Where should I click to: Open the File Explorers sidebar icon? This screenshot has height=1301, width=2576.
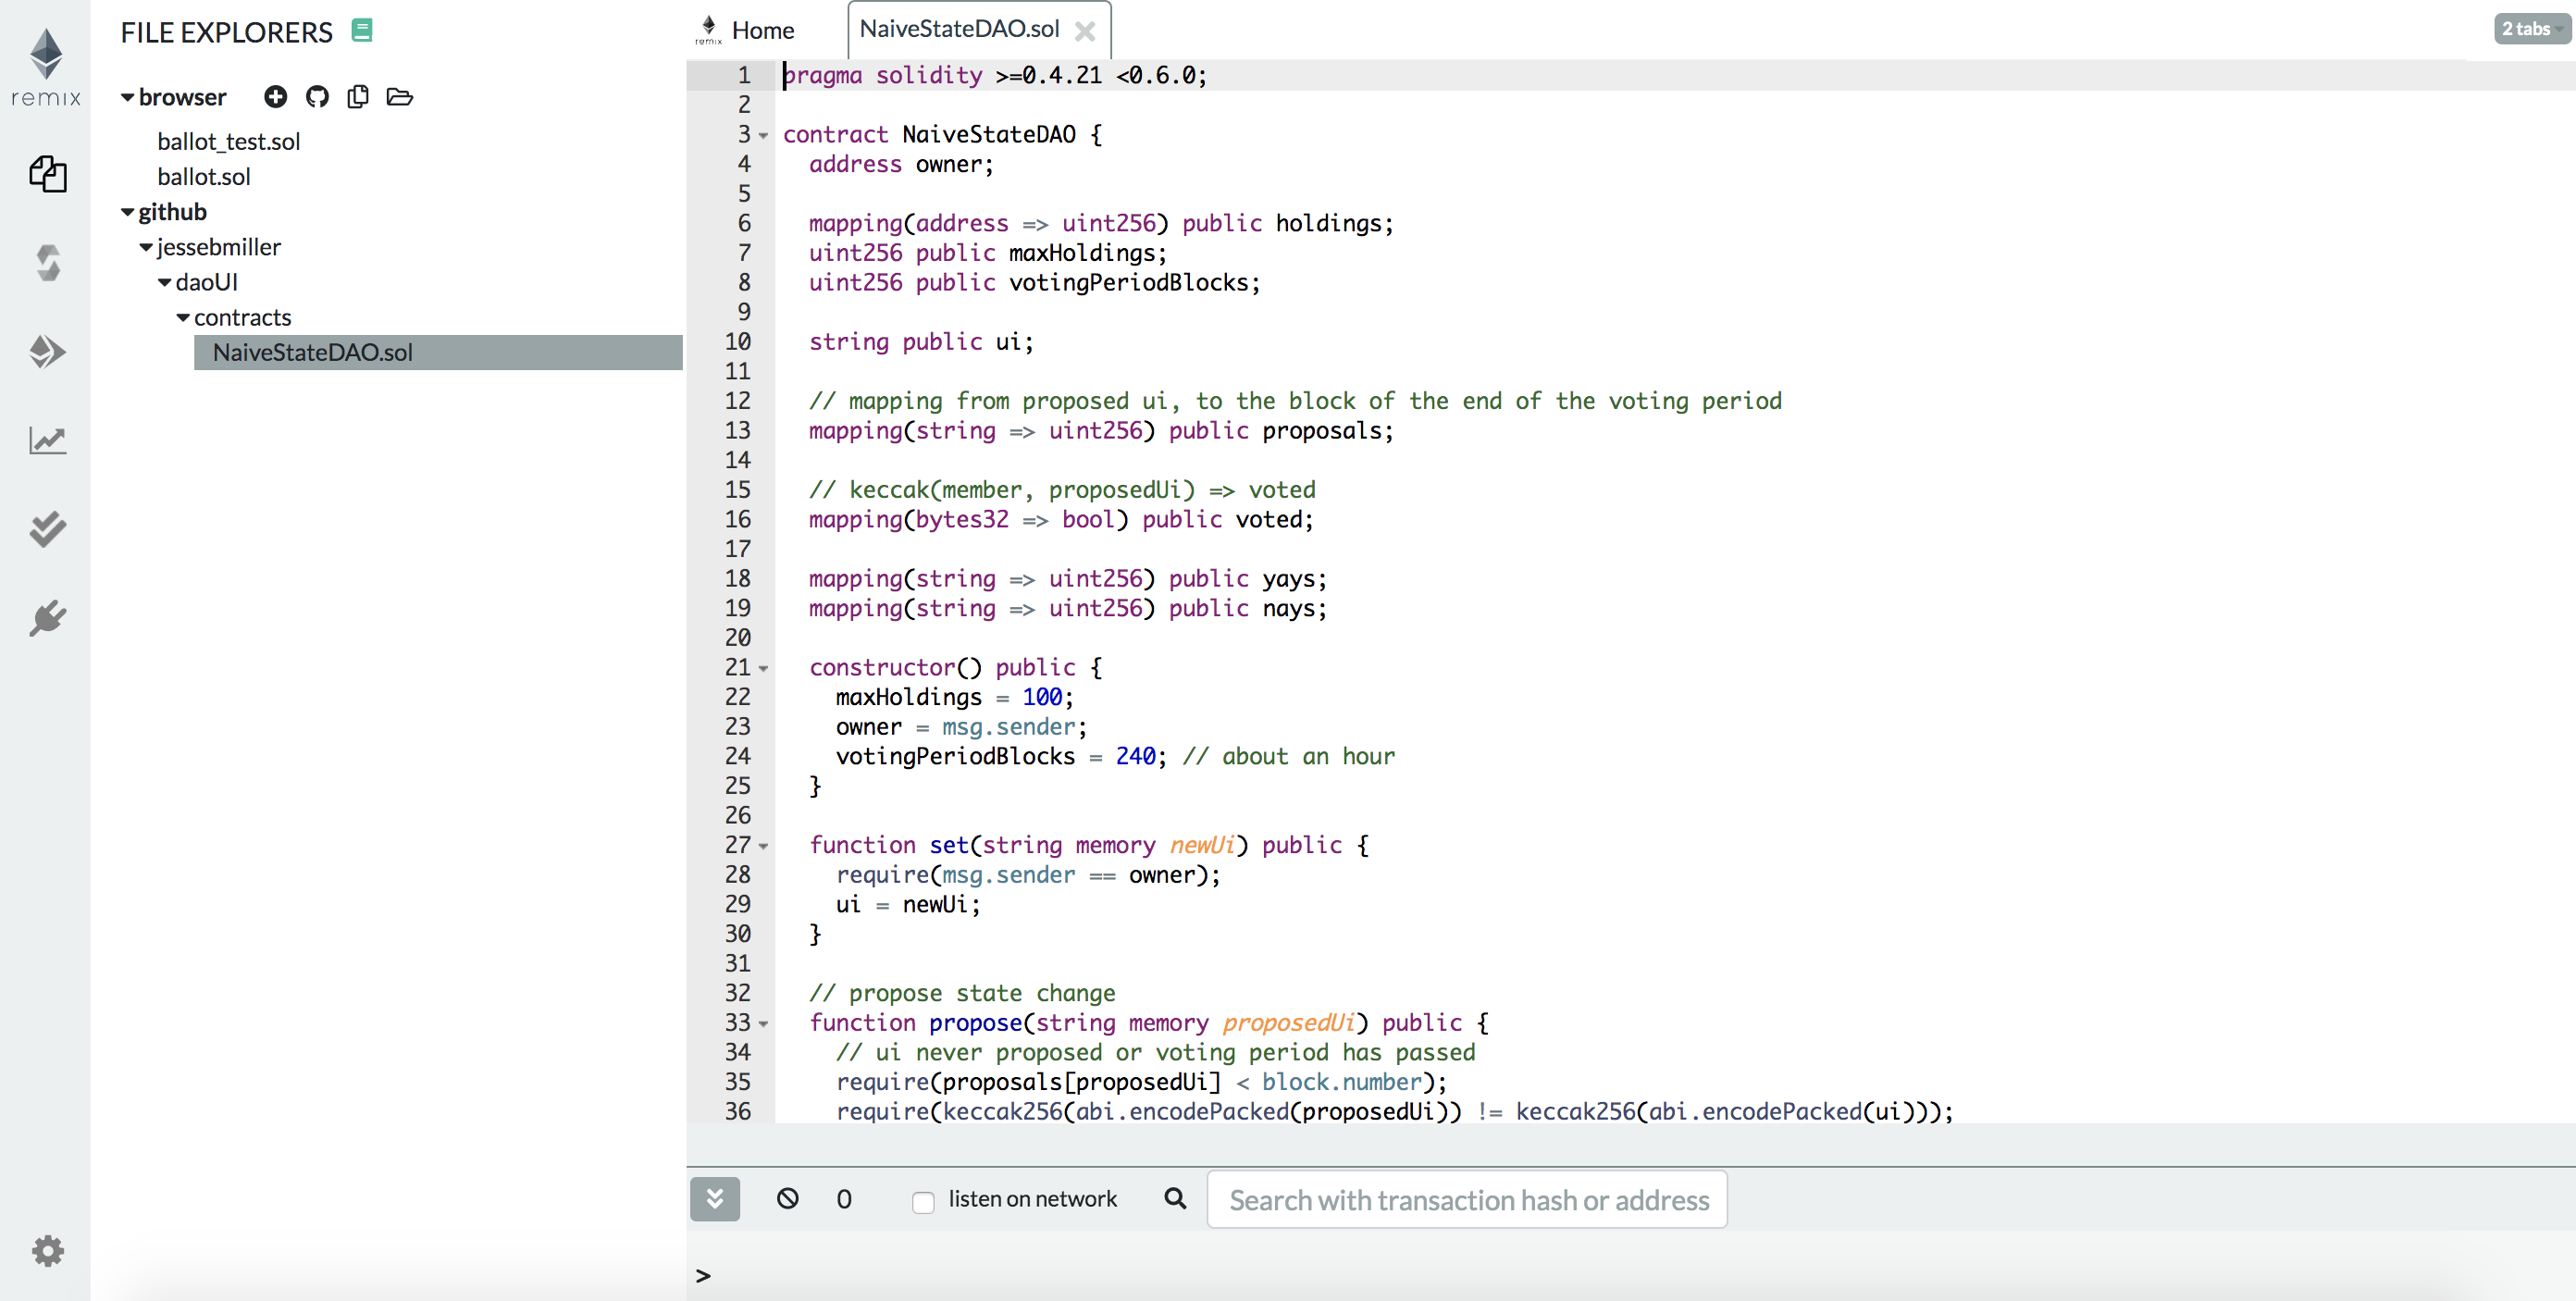pos(47,174)
